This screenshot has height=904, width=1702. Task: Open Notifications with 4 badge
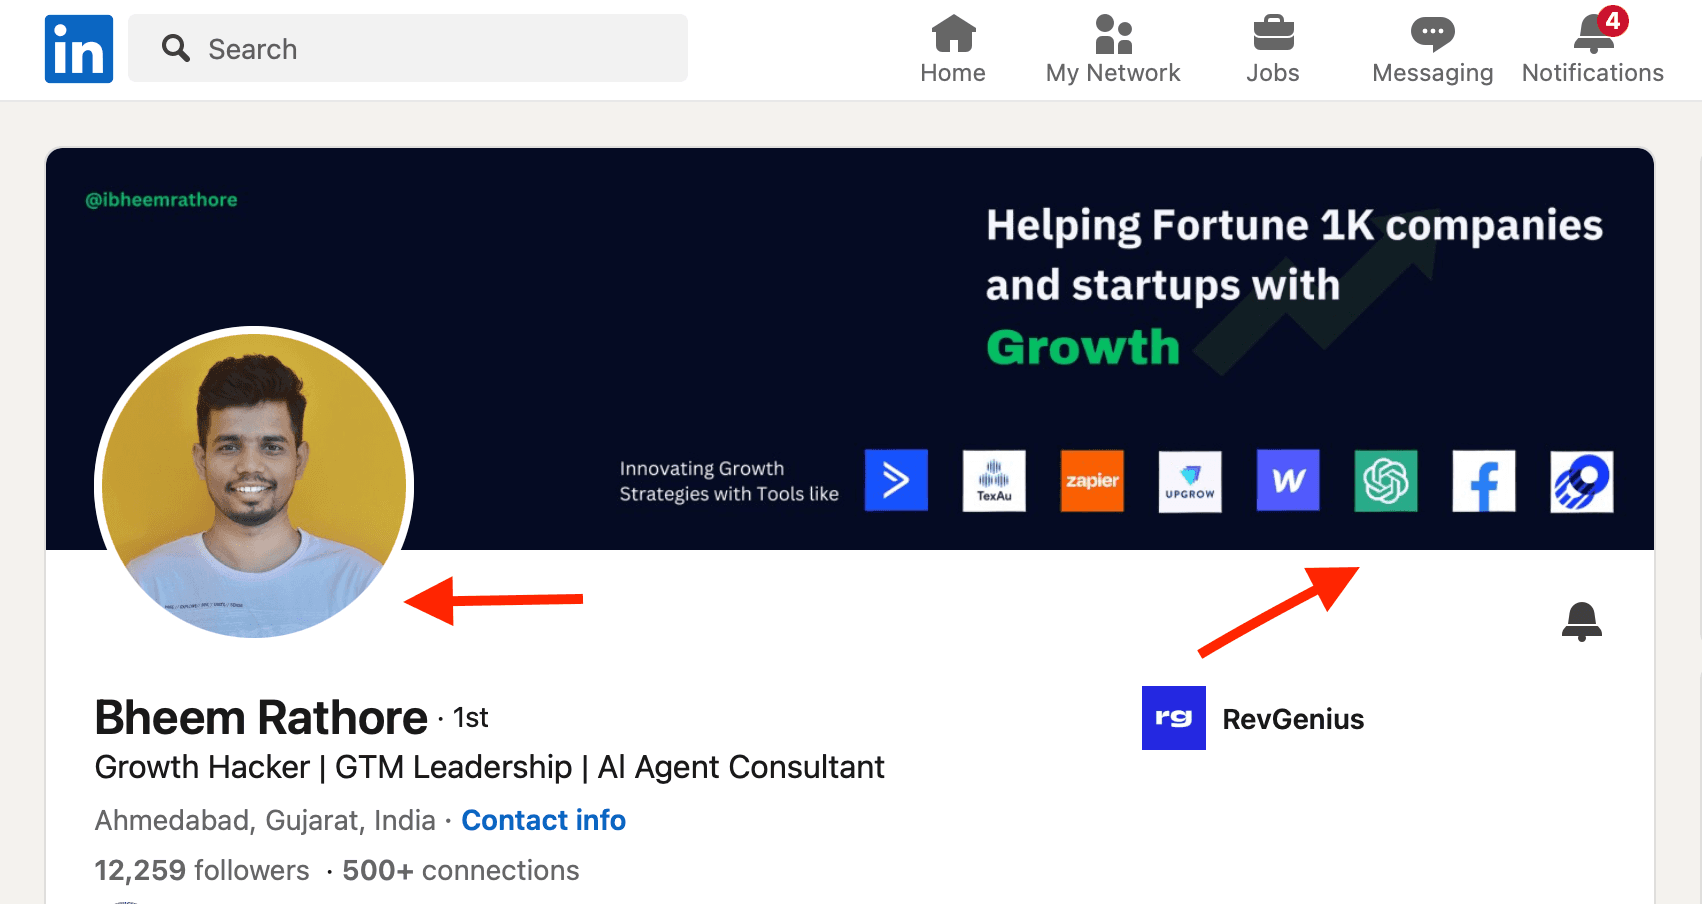coord(1593,35)
